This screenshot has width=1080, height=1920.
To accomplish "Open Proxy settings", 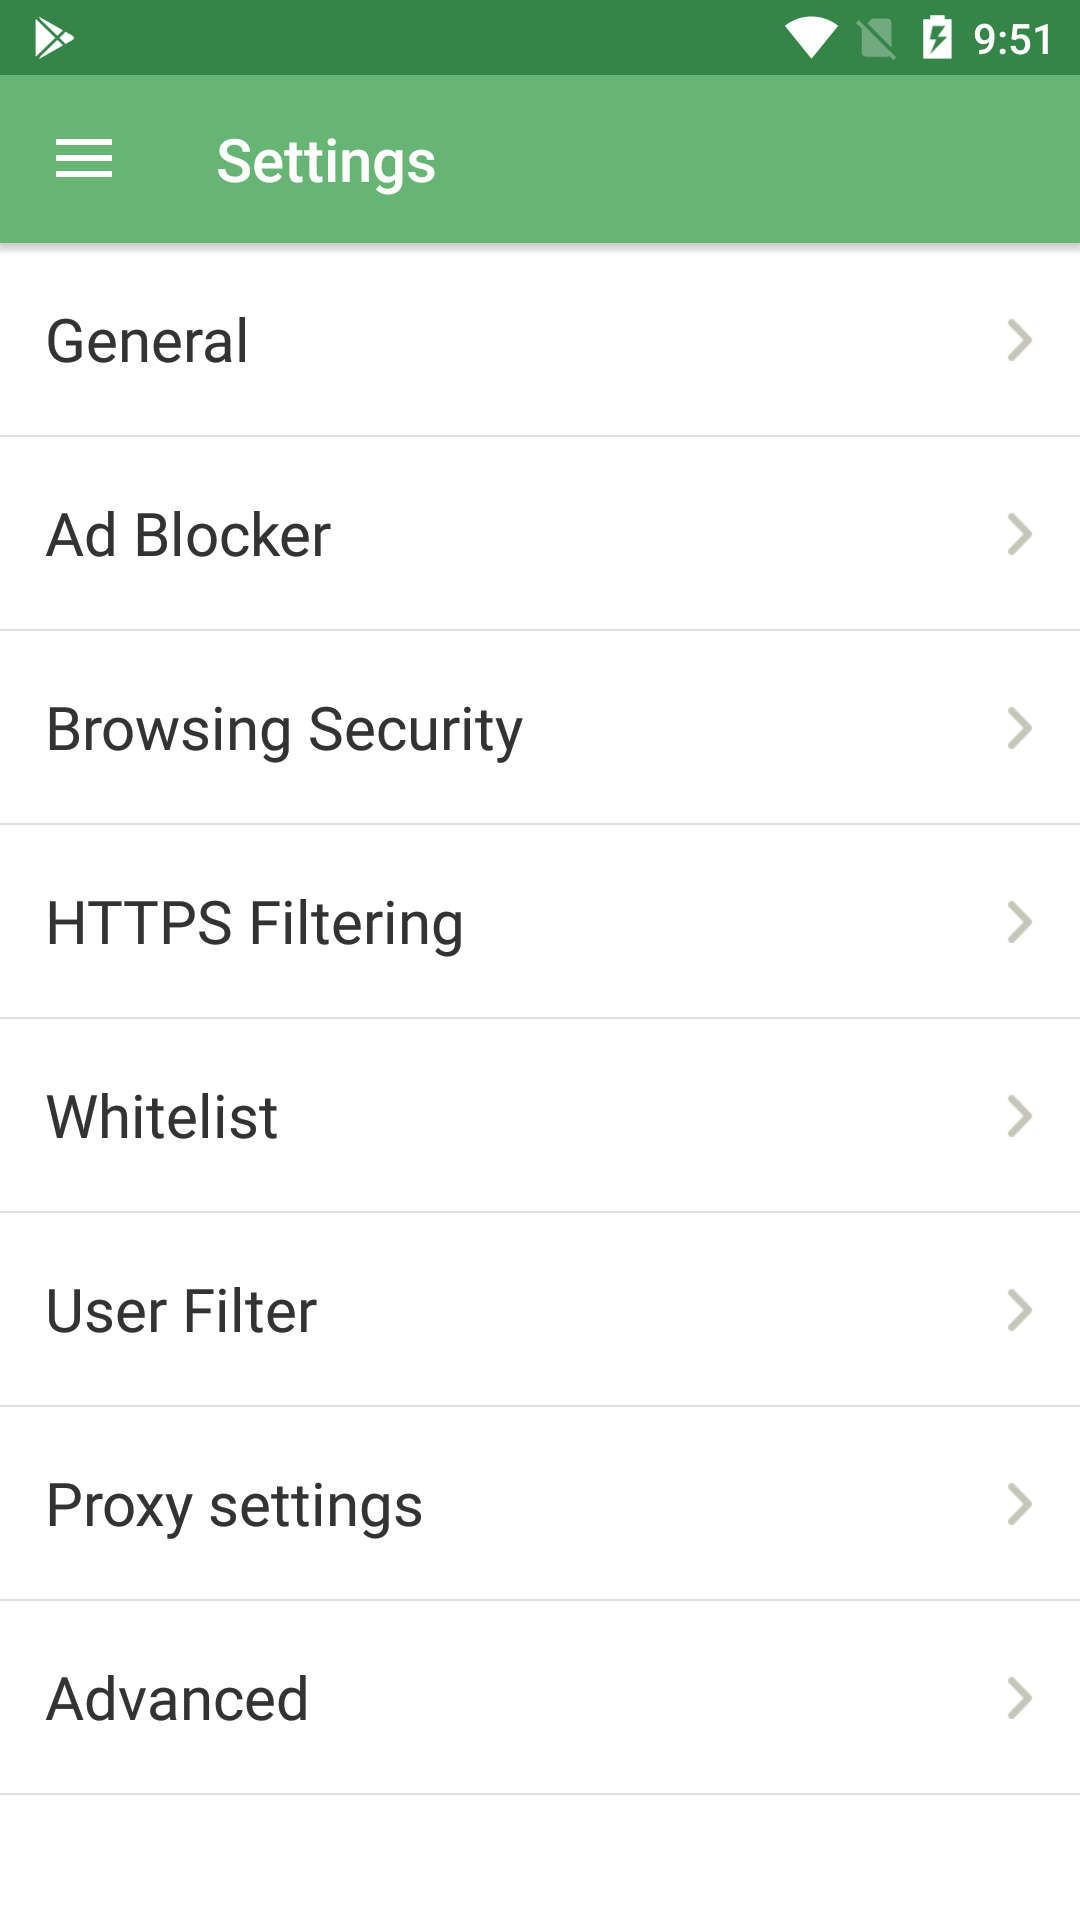I will [235, 1505].
